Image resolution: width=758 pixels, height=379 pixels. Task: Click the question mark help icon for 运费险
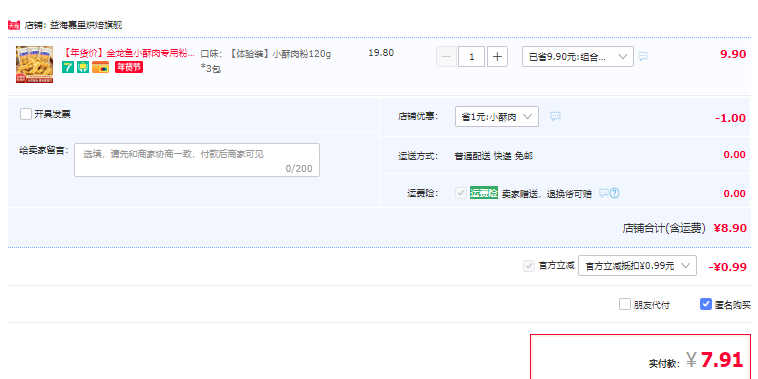pos(614,193)
